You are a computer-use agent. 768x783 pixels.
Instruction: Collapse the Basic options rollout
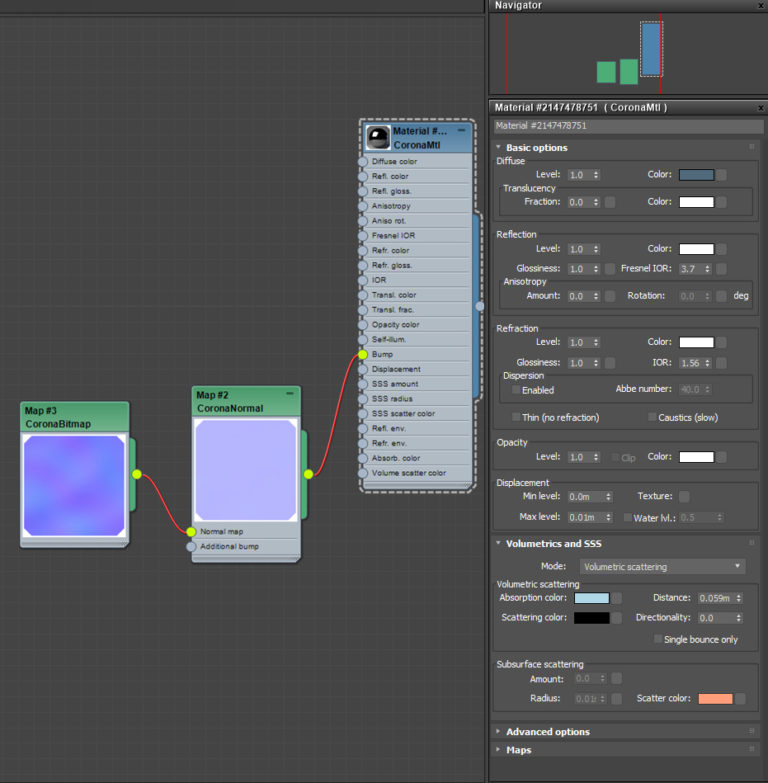pos(536,148)
